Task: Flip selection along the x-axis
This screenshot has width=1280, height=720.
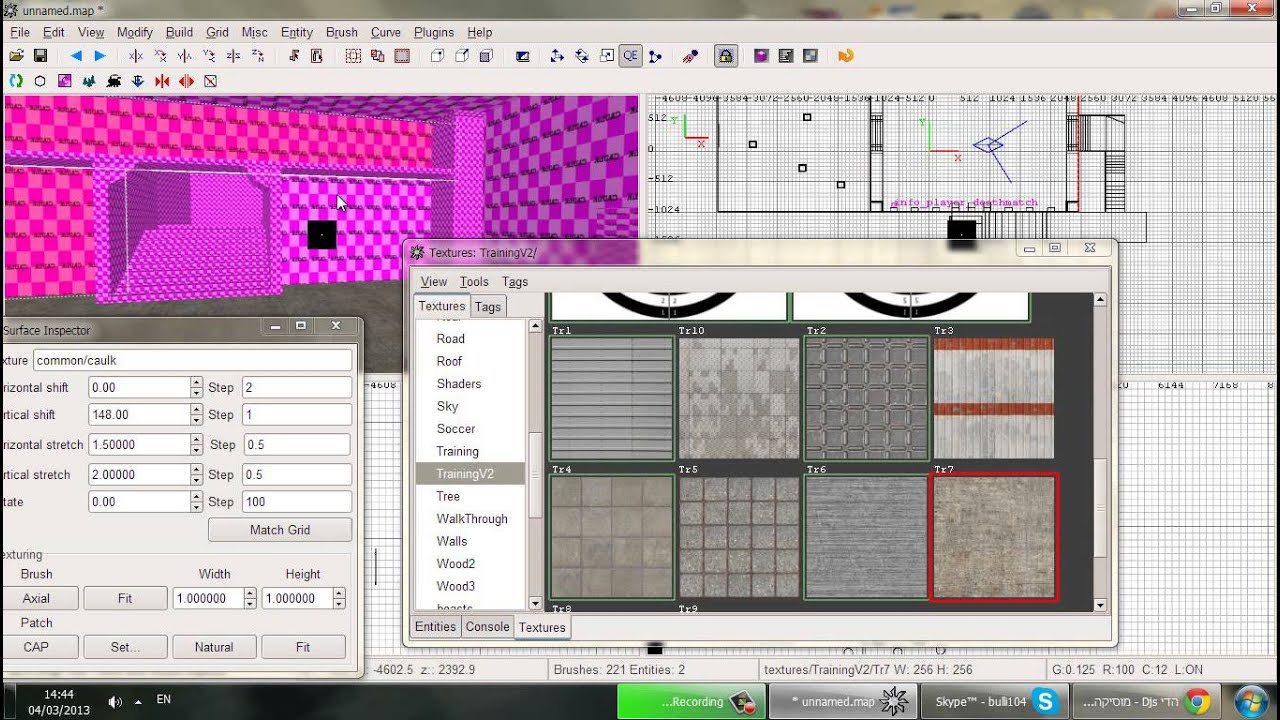Action: coord(136,56)
